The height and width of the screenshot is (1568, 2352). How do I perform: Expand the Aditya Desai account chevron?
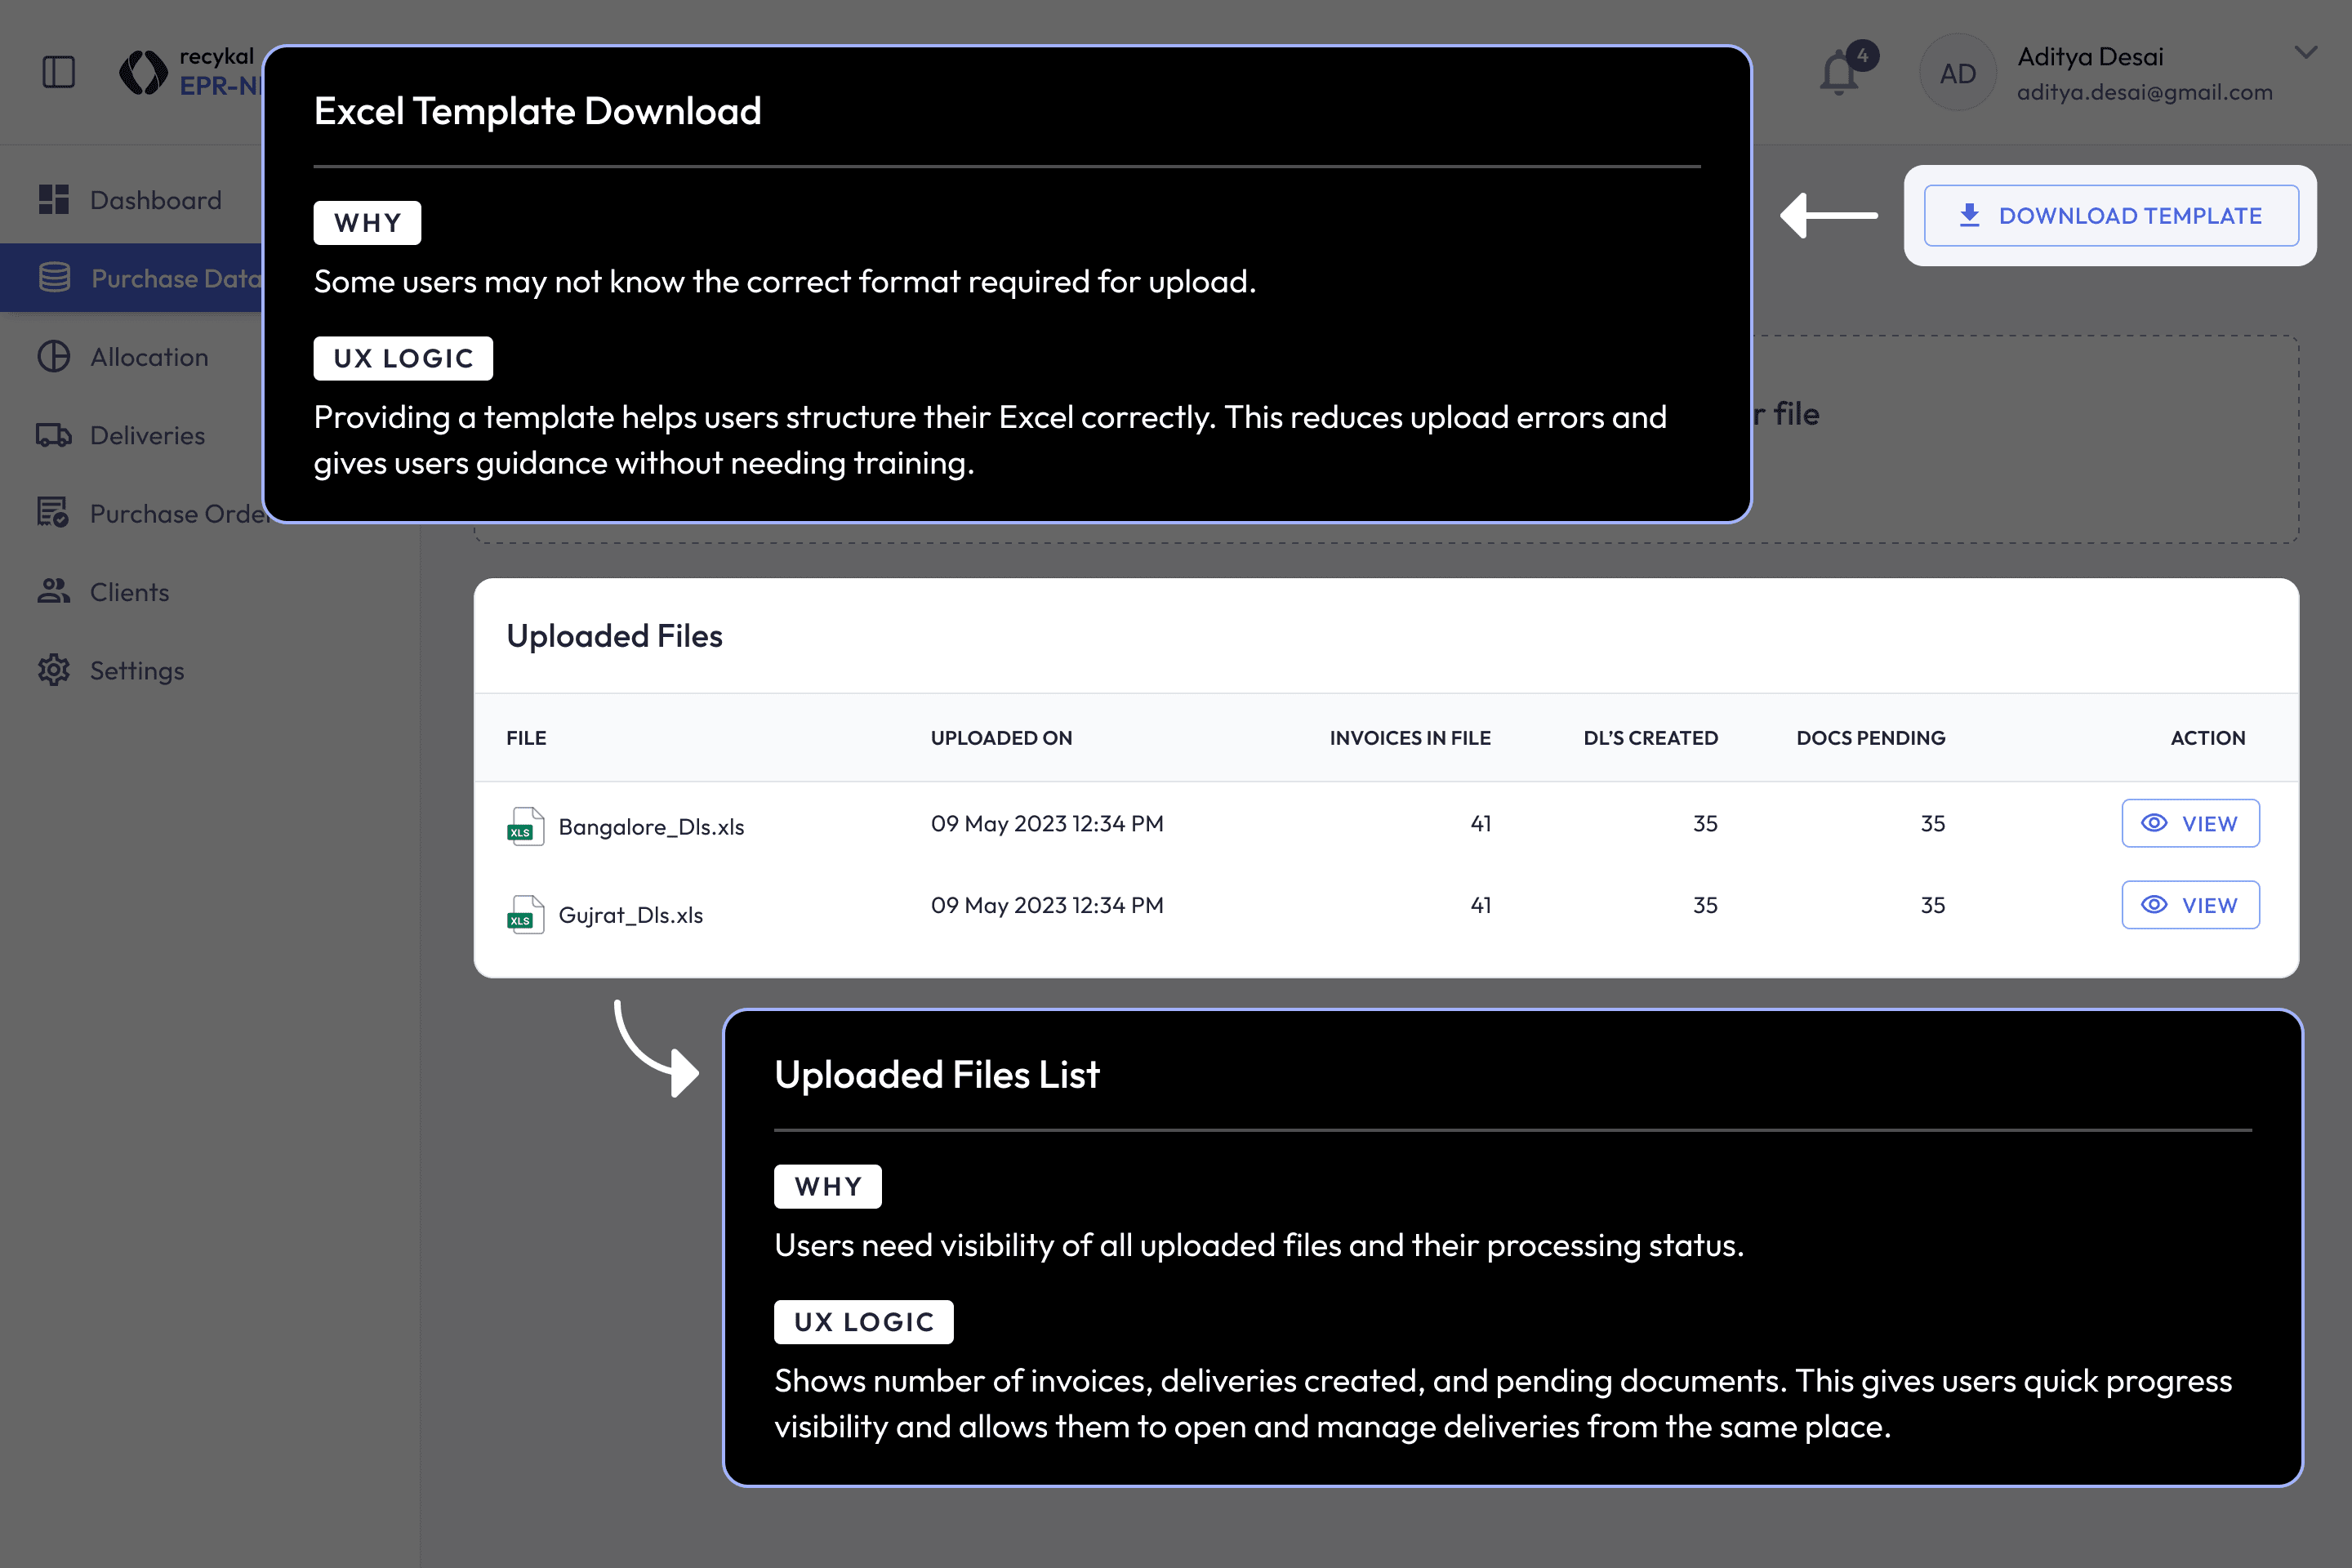point(2305,53)
